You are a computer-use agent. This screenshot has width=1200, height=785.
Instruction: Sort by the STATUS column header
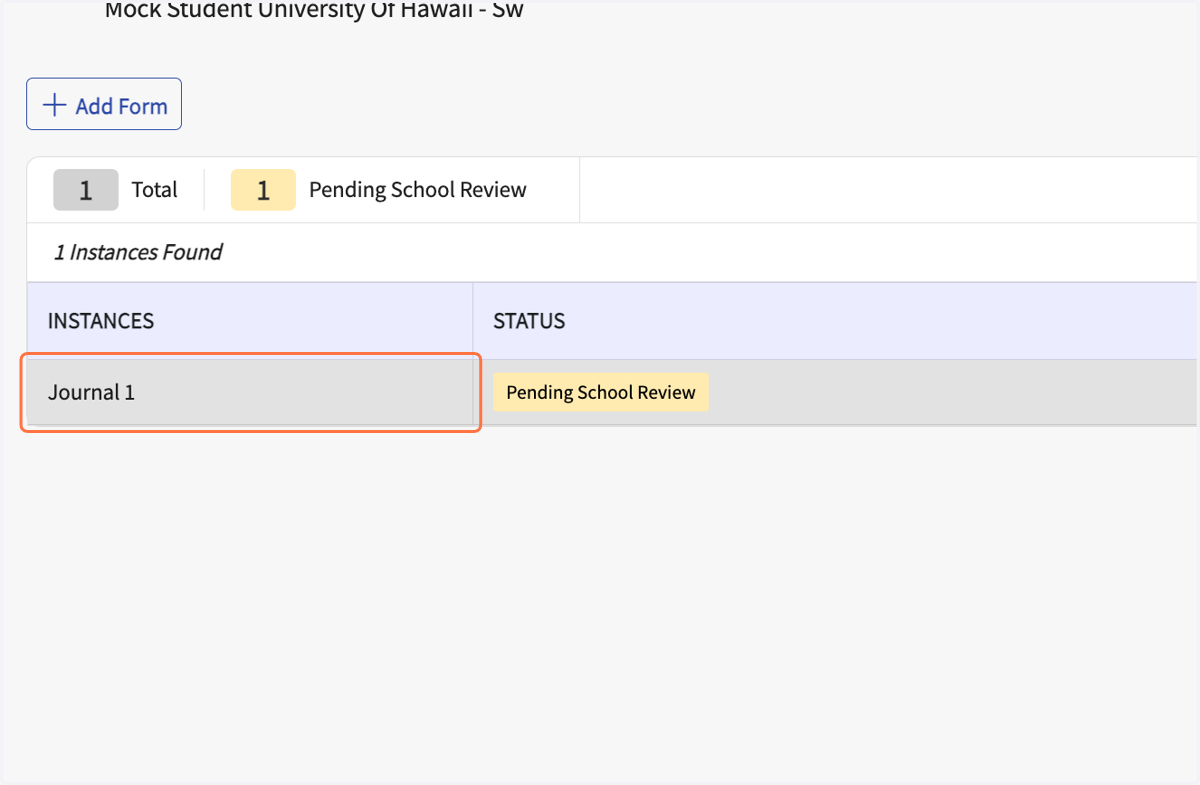[x=529, y=321]
